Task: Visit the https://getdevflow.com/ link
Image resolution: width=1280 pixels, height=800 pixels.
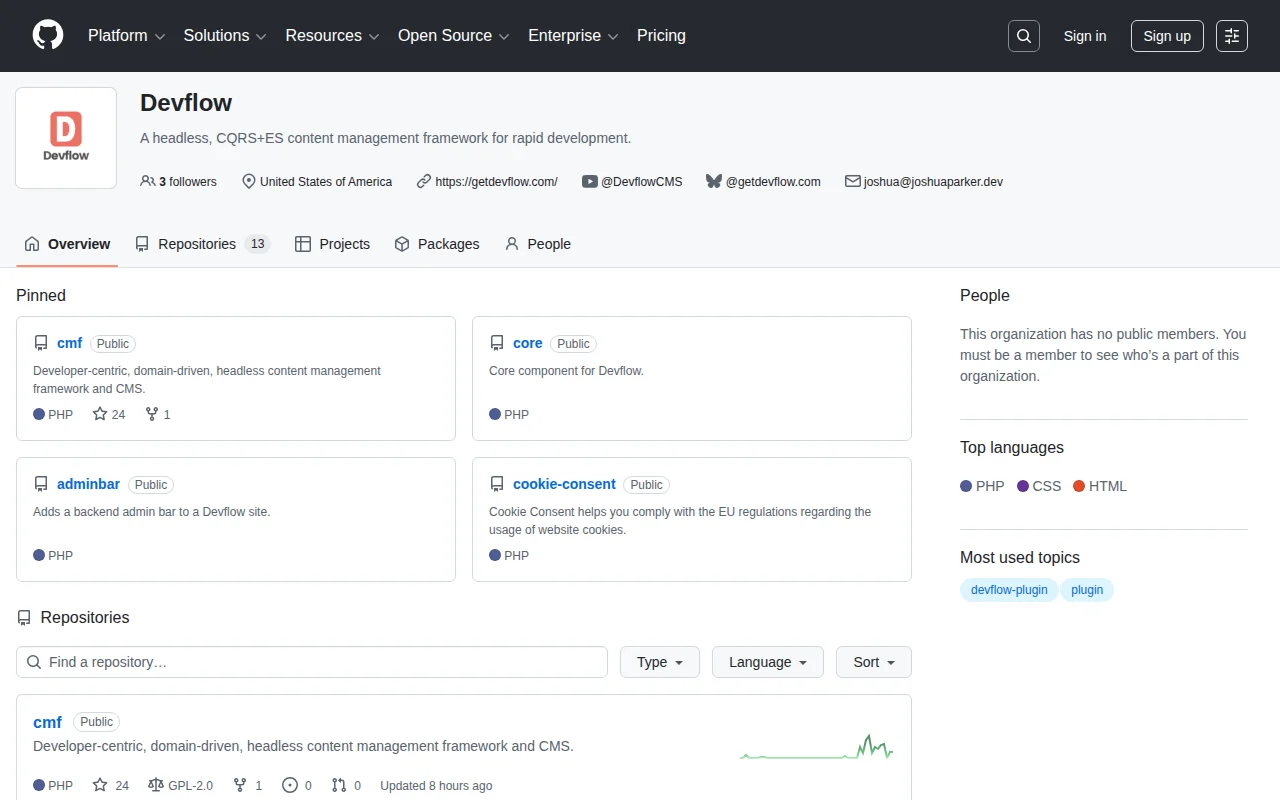Action: tap(497, 182)
